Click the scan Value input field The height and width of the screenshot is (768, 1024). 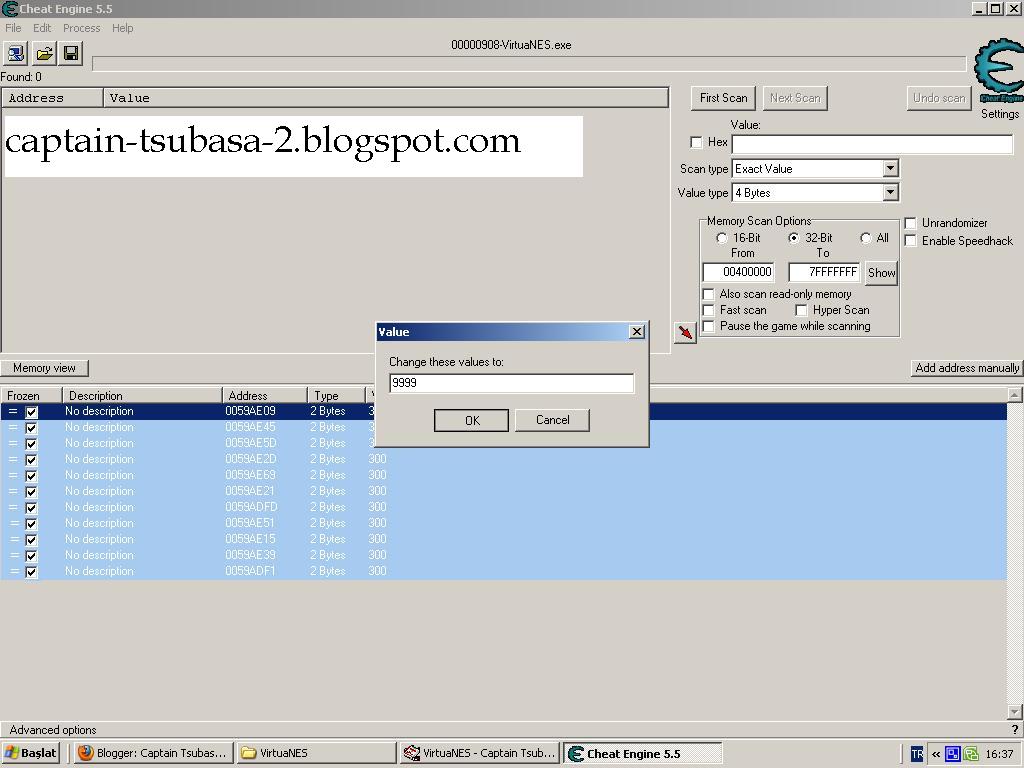point(872,144)
